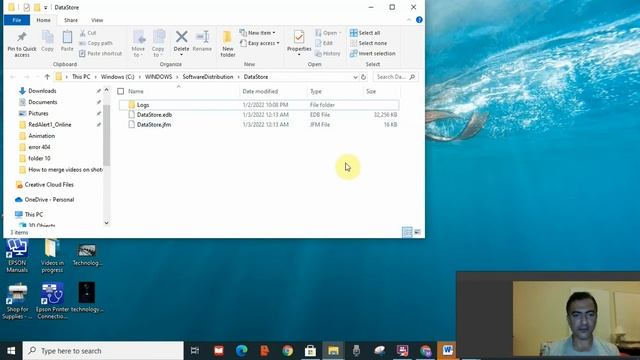The image size is (640, 360).
Task: Open the Open command dropdown
Action: pyautogui.click(x=328, y=33)
